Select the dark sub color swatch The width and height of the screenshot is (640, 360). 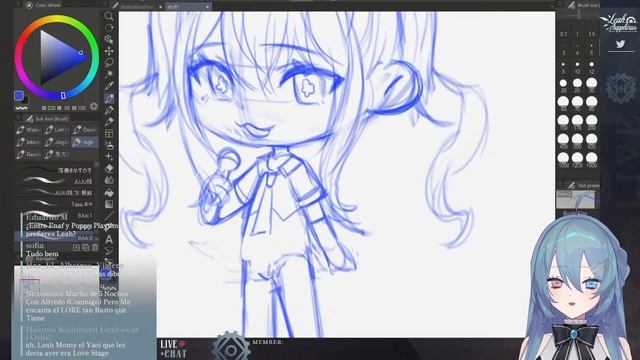[25, 99]
